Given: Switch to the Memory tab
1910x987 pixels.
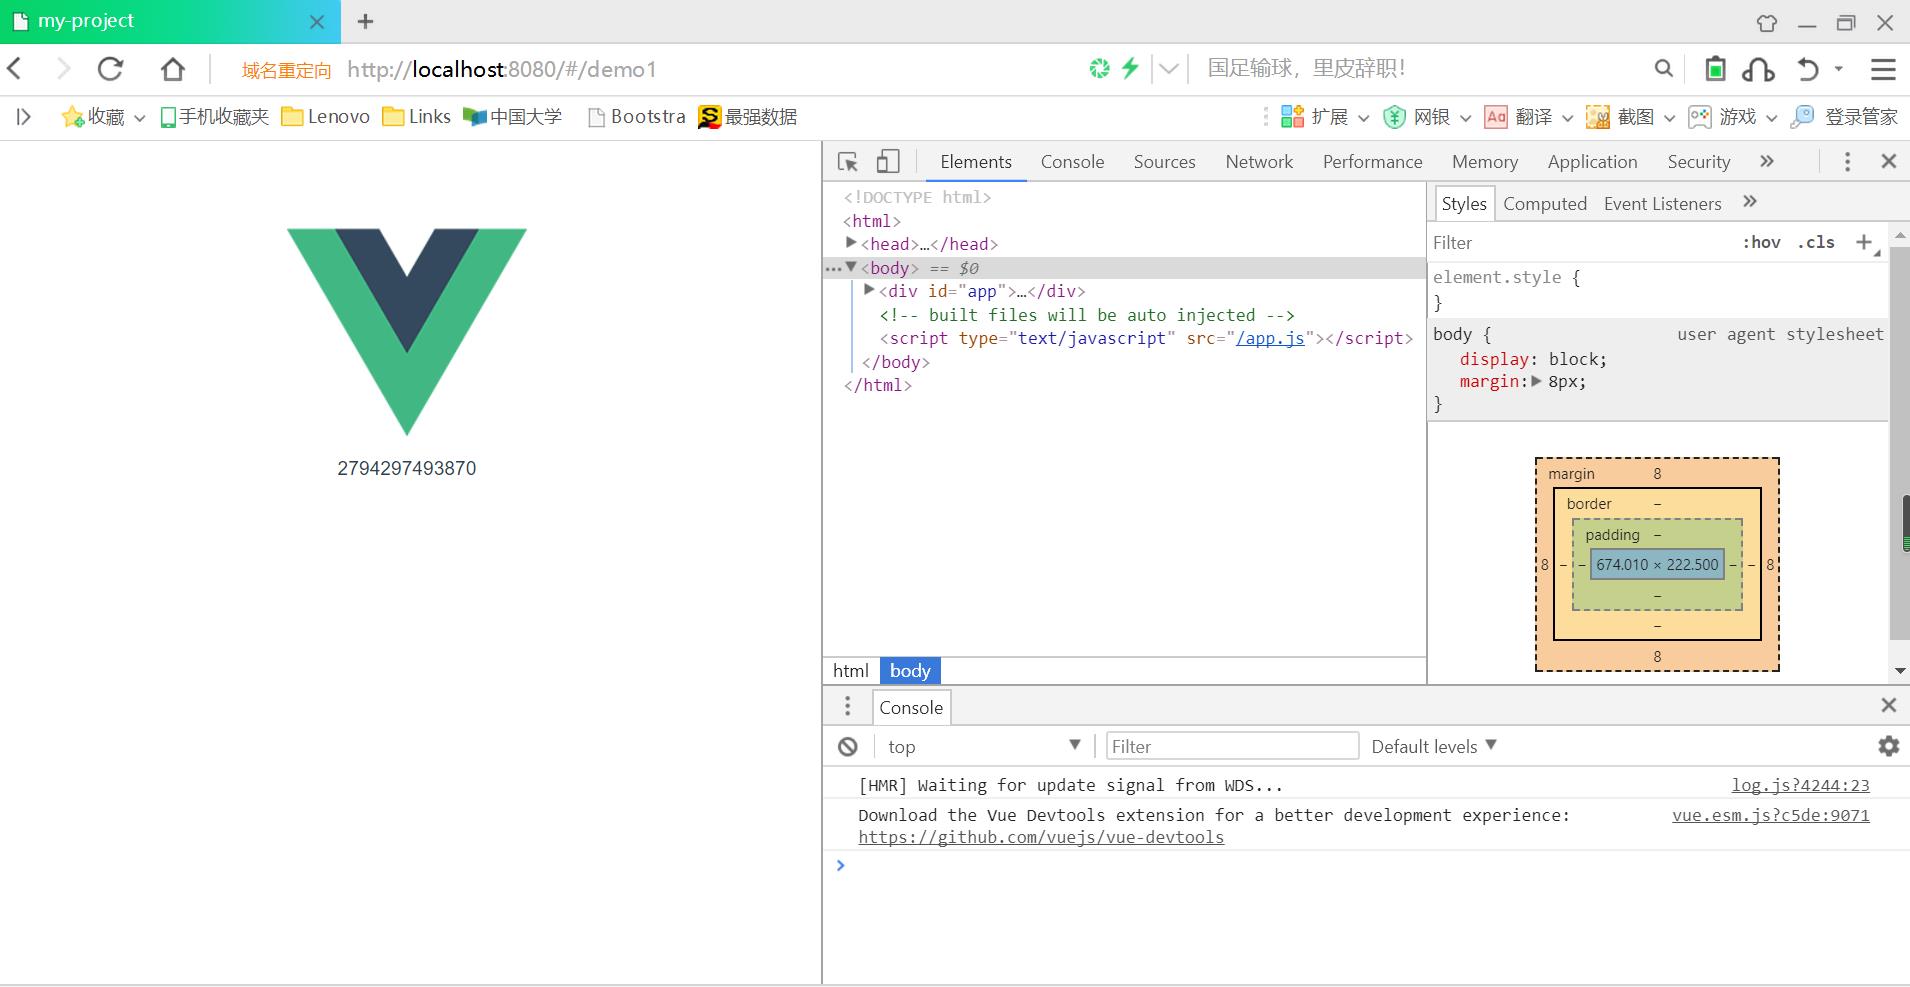Looking at the screenshot, I should coord(1485,162).
